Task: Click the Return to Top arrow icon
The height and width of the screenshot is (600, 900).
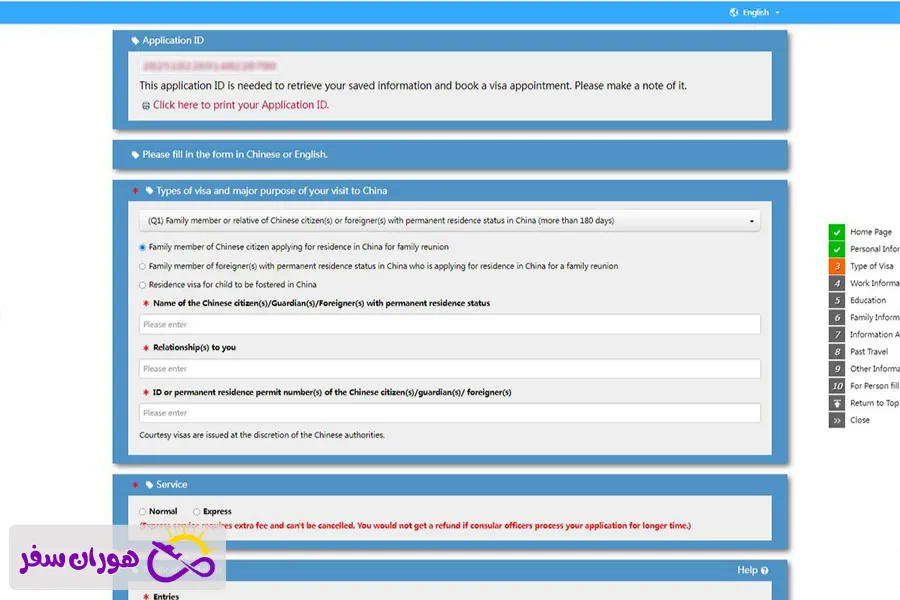Action: 837,403
